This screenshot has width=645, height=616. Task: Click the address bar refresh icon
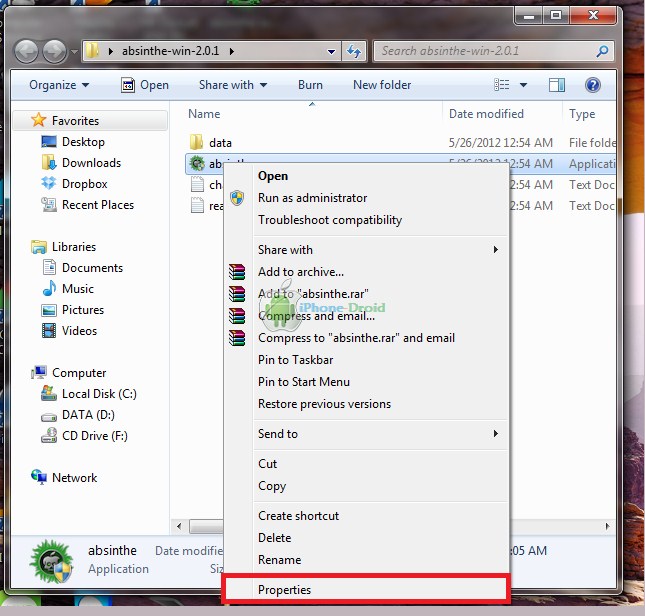354,51
